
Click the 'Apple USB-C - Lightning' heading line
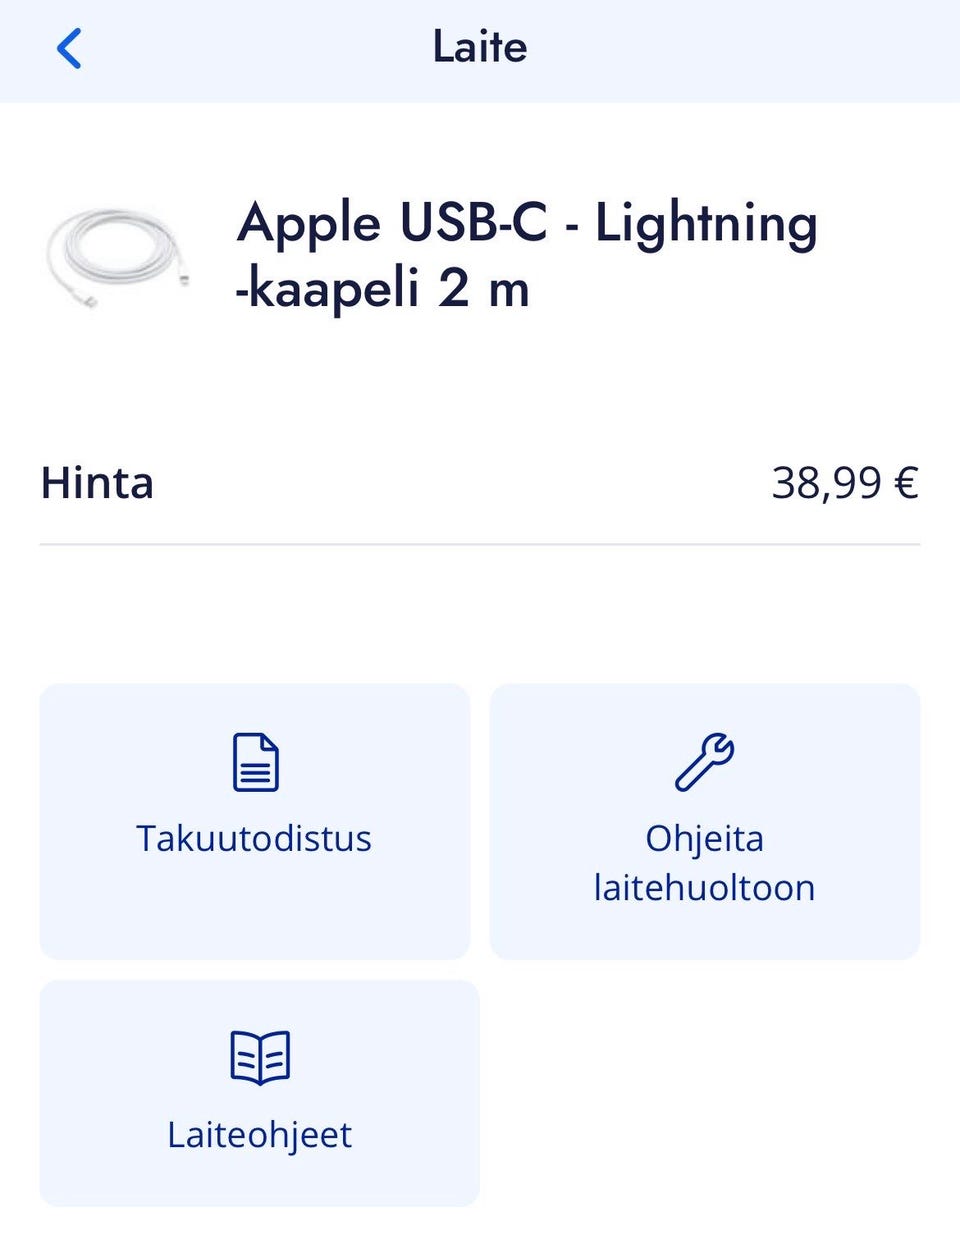[527, 222]
